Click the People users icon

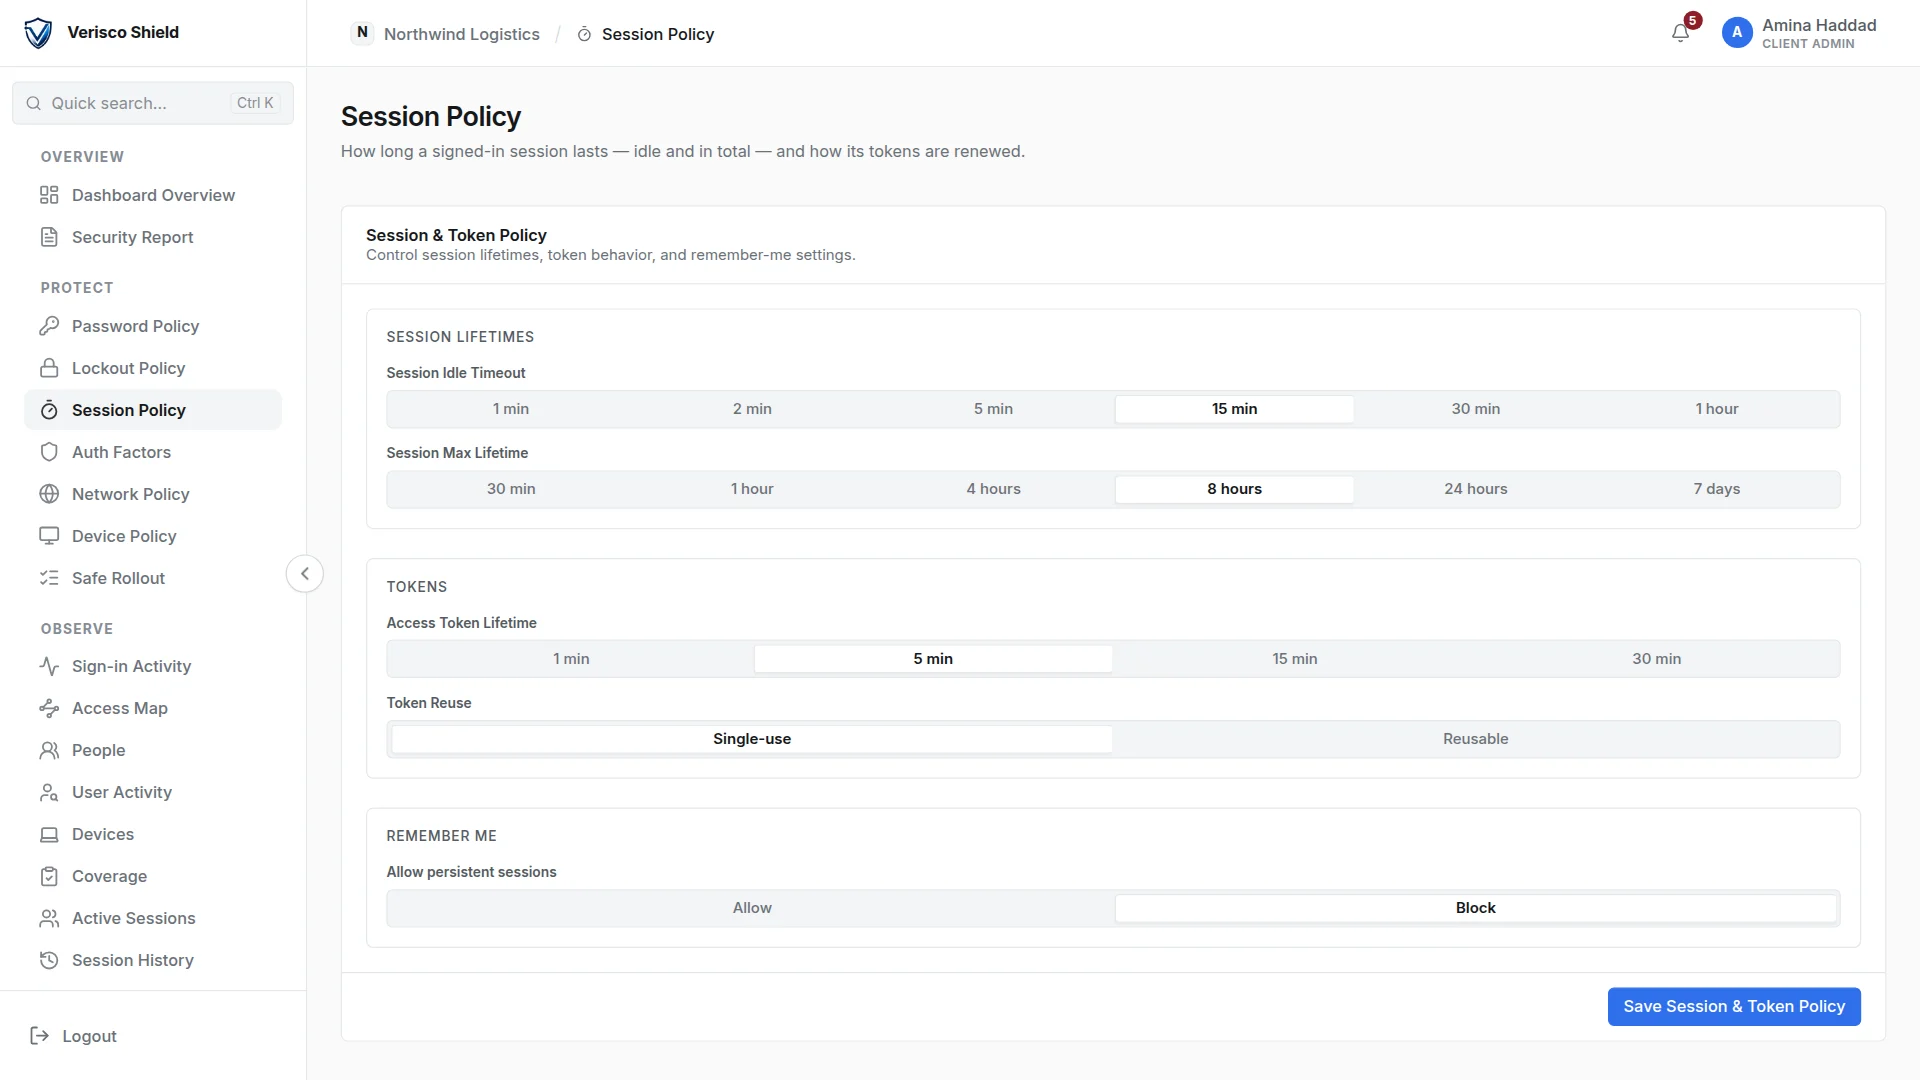(x=49, y=750)
